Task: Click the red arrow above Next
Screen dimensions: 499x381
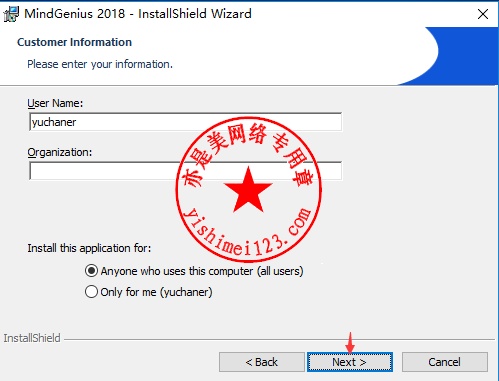Action: [350, 343]
